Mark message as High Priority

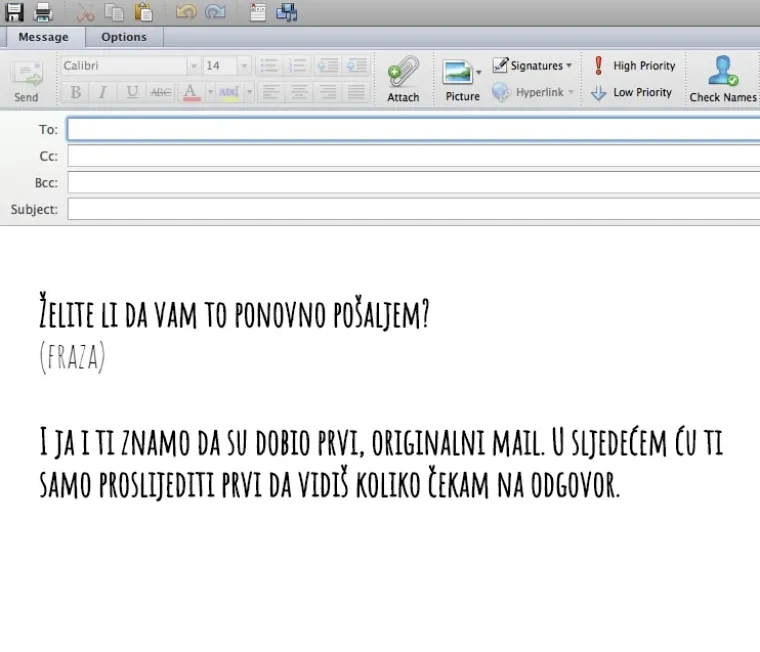coord(634,66)
